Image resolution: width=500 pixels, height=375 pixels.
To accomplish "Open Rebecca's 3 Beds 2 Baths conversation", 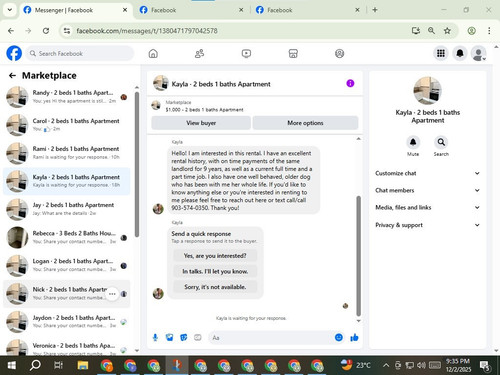I will [x=67, y=237].
